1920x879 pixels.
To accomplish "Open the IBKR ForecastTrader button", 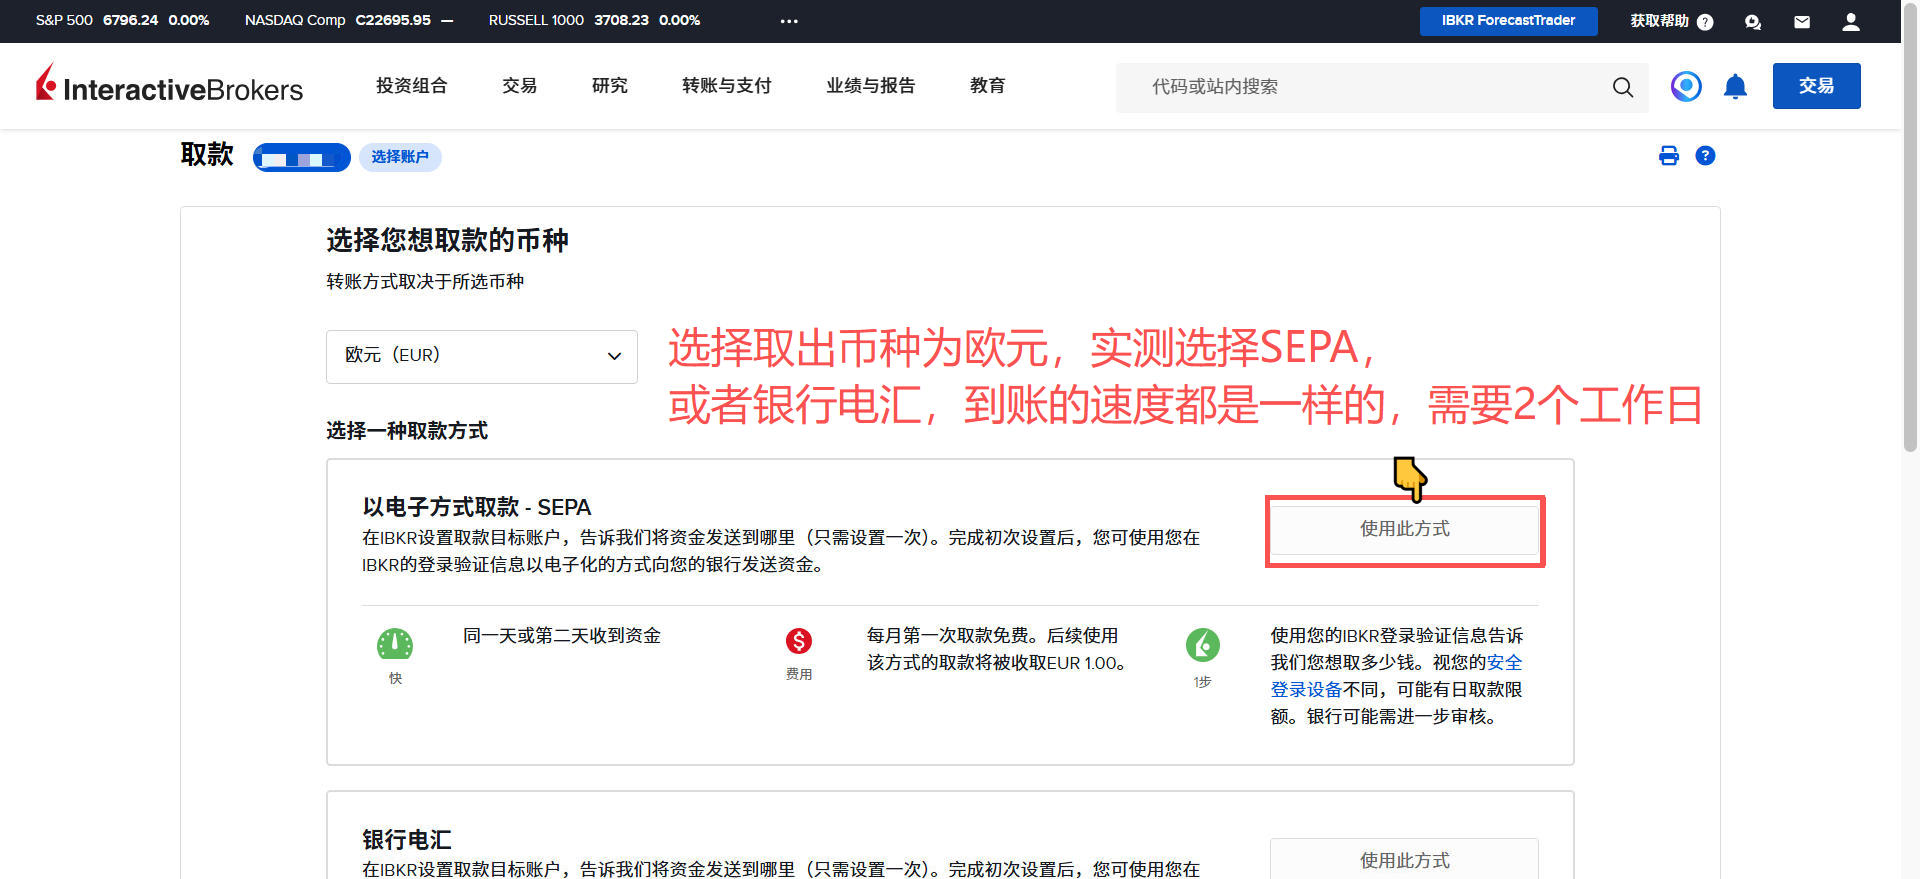I will click(1508, 21).
